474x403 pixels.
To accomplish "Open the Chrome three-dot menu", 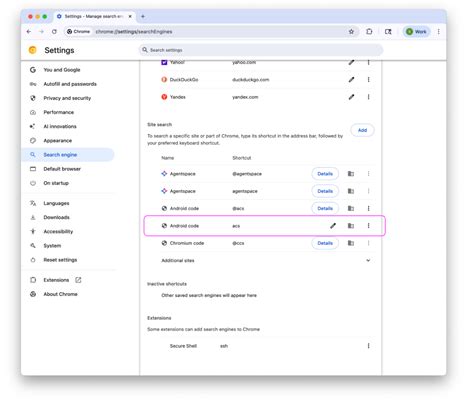I will click(439, 32).
